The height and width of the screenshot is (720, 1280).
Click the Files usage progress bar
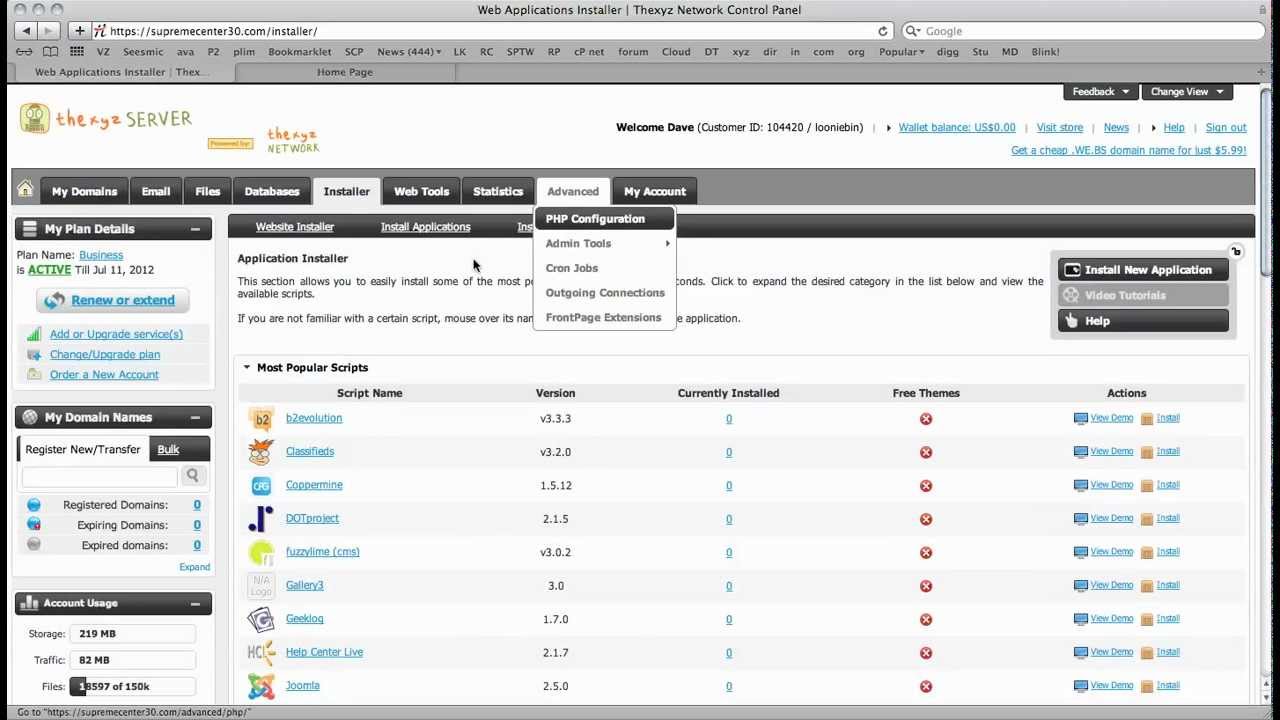(x=133, y=687)
